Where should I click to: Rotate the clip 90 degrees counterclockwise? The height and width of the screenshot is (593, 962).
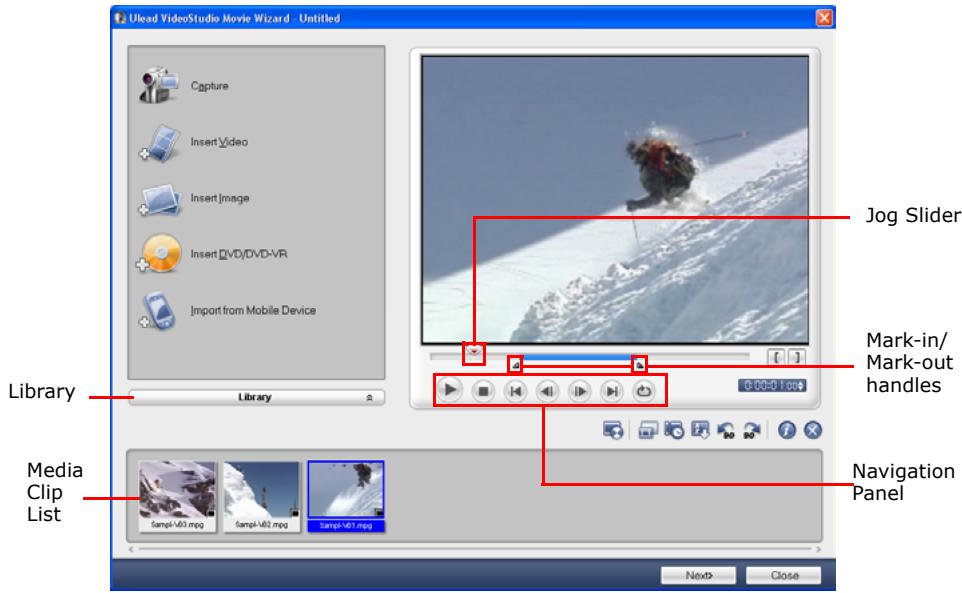click(x=726, y=430)
